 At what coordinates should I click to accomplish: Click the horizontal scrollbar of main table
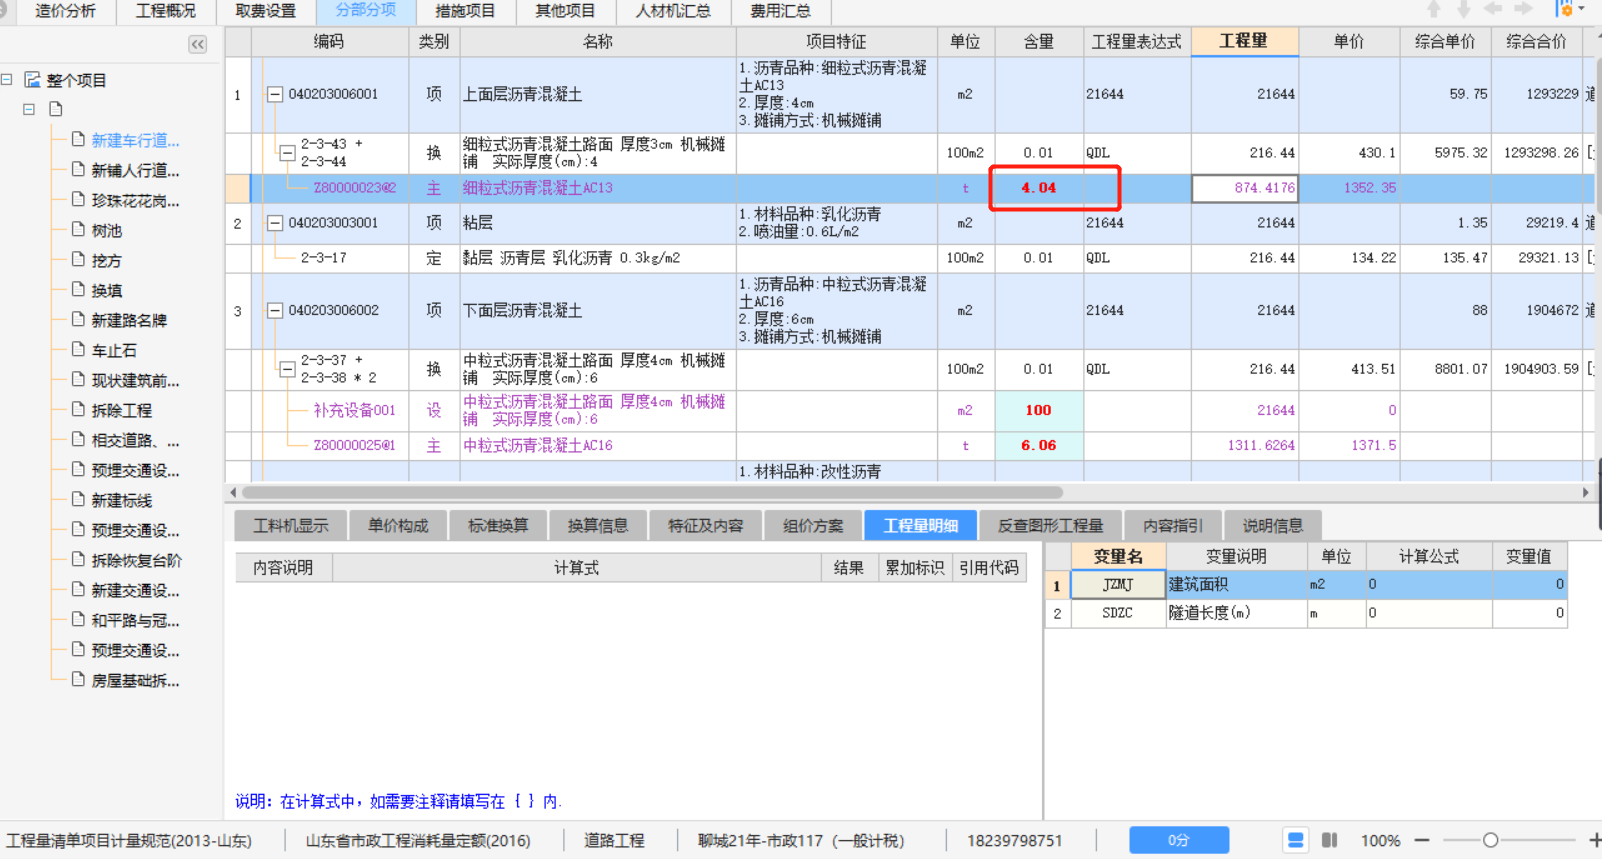(652, 492)
